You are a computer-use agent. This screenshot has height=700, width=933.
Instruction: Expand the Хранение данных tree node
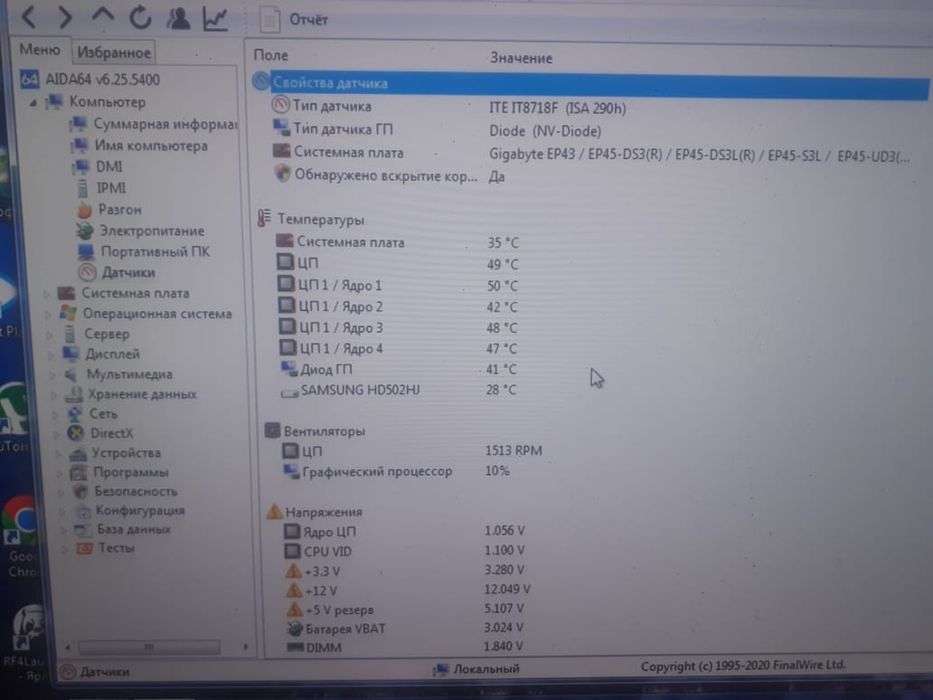pos(54,395)
